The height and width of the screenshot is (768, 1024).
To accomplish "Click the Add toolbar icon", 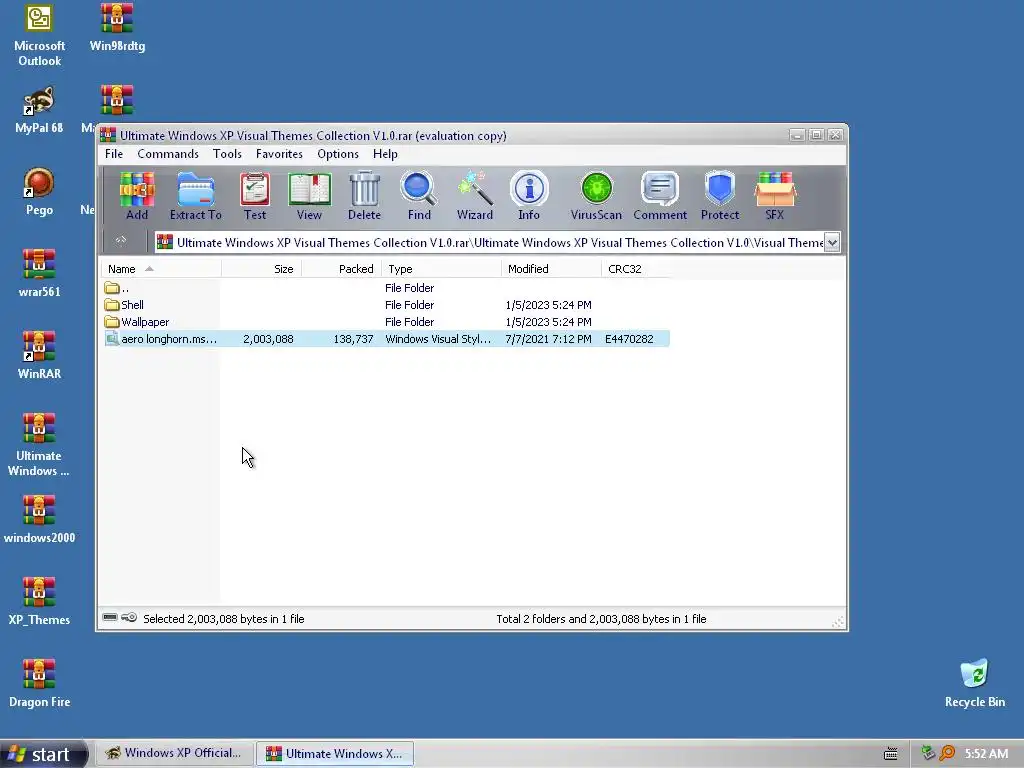I will (x=136, y=196).
